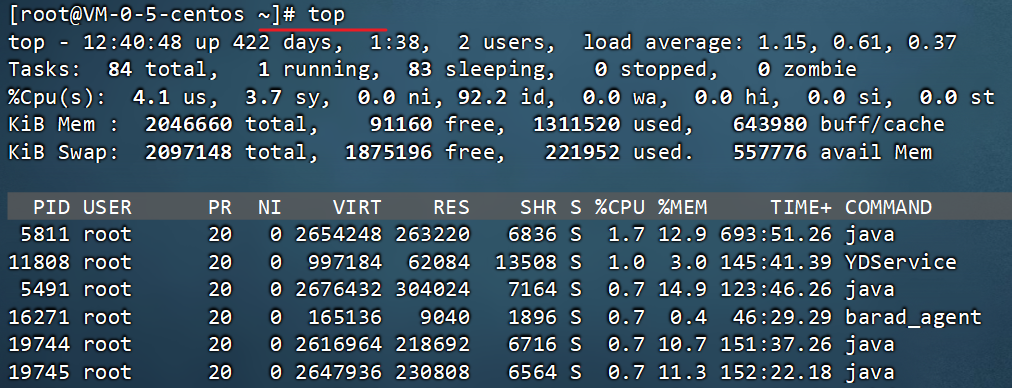Click SHR value '13508'

(x=527, y=262)
